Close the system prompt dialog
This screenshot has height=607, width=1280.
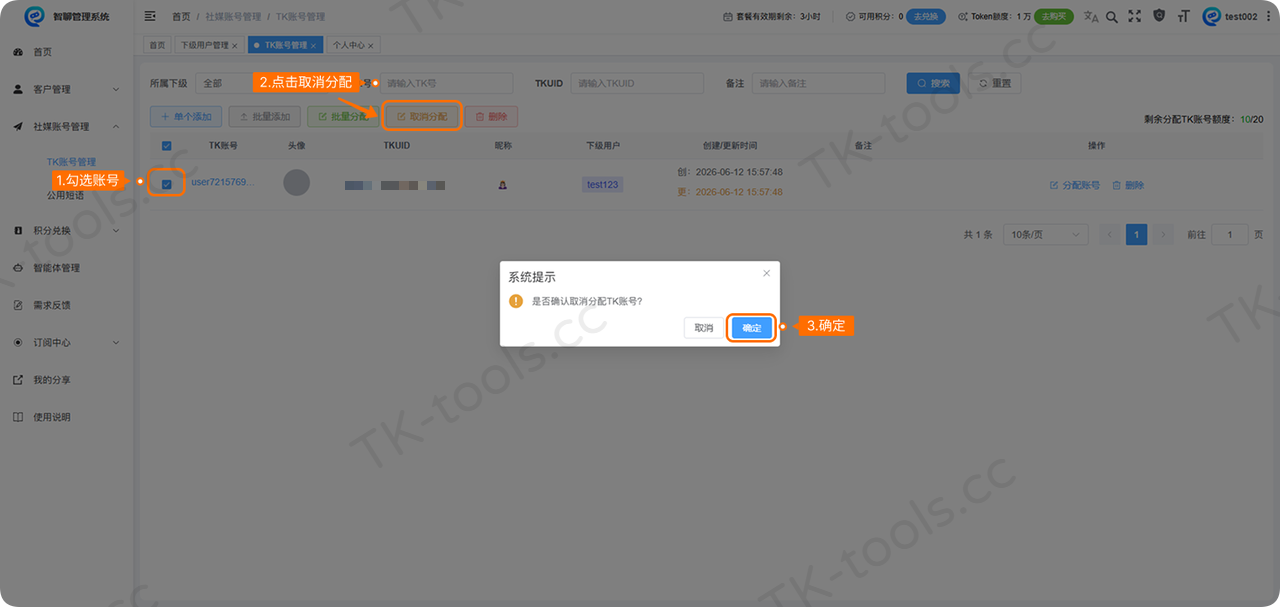767,273
